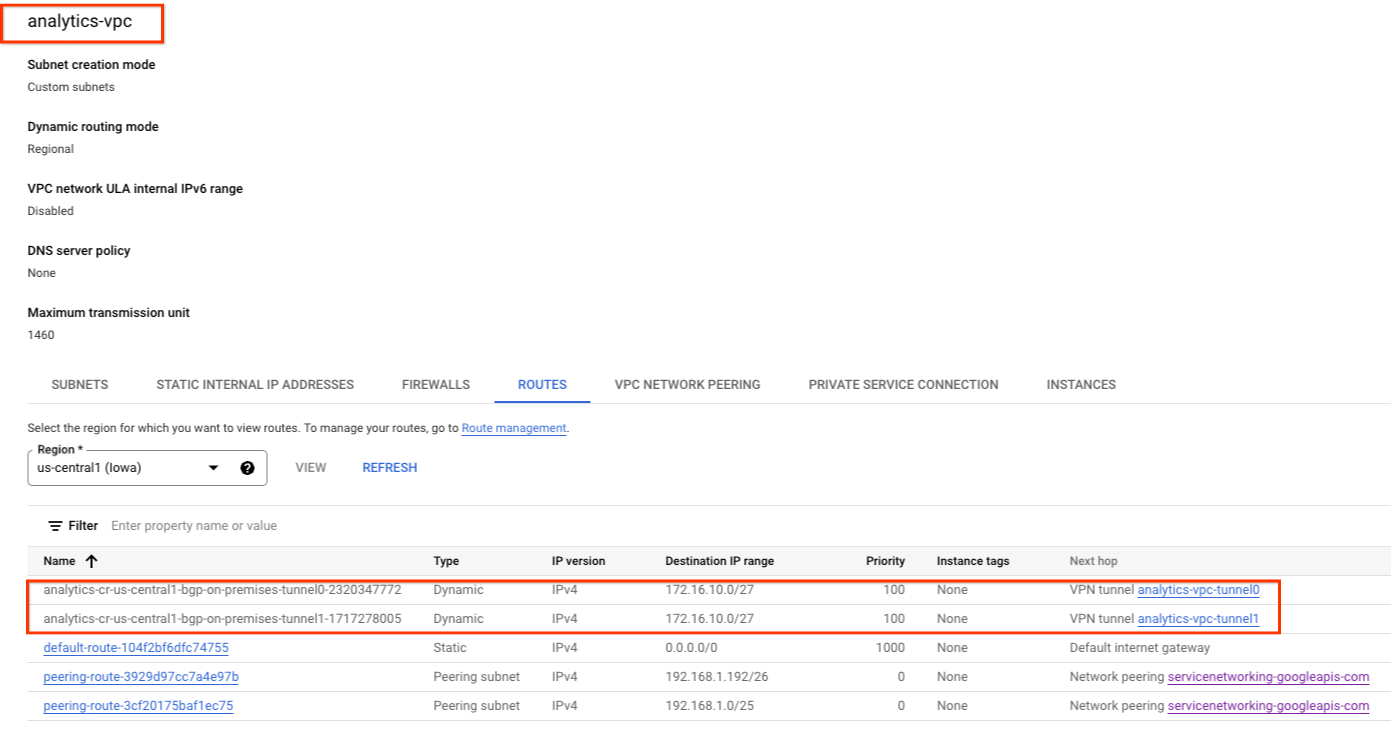The width and height of the screenshot is (1391, 740).
Task: Switch to the Instances tab
Action: pos(1081,385)
